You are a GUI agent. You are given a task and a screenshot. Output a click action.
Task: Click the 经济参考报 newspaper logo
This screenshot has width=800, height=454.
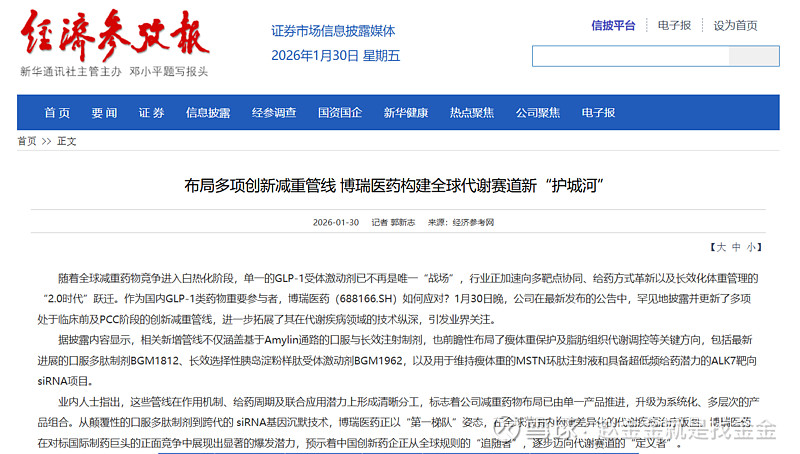(115, 37)
